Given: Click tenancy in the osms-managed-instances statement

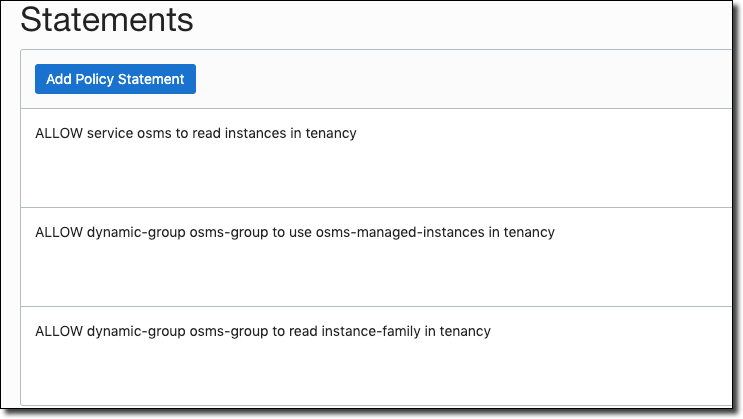Looking at the screenshot, I should (529, 232).
